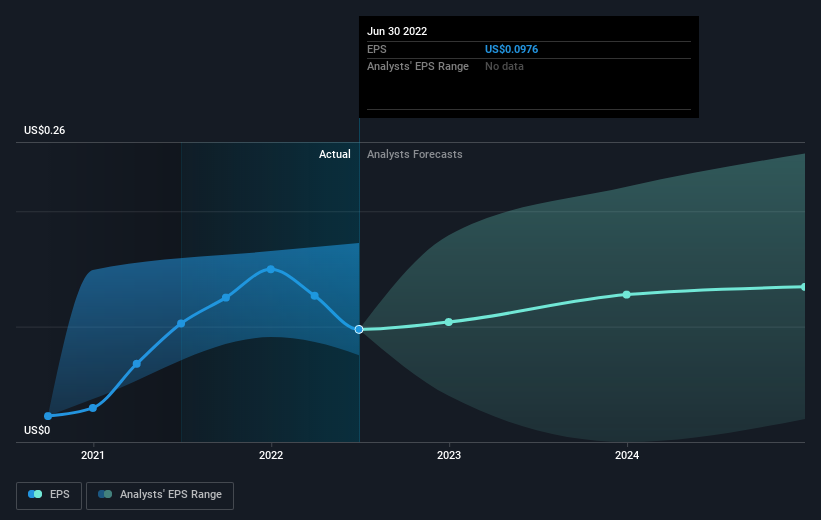
Task: Select EPS point just before the 2022 peak
Action: (226, 297)
